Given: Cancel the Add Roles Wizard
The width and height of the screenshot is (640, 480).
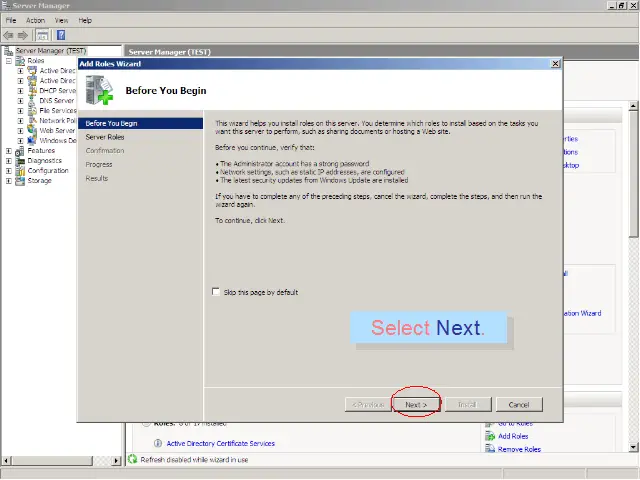Looking at the screenshot, I should pos(518,405).
